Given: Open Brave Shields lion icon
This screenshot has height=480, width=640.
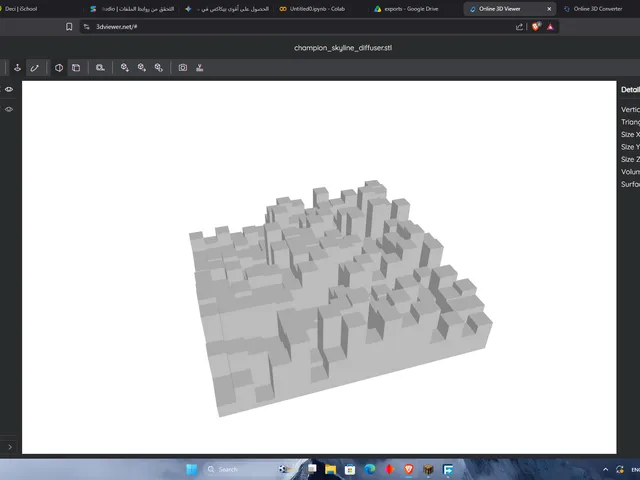Looking at the screenshot, I should pos(536,27).
